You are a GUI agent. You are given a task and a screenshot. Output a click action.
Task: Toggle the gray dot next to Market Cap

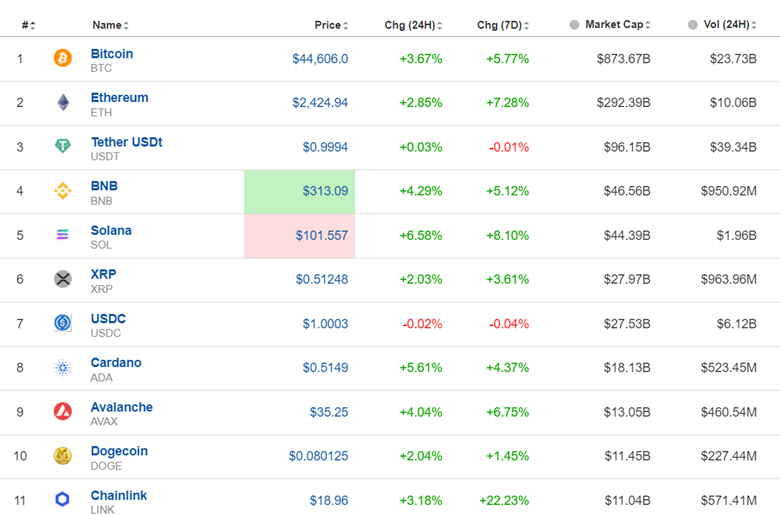point(574,24)
